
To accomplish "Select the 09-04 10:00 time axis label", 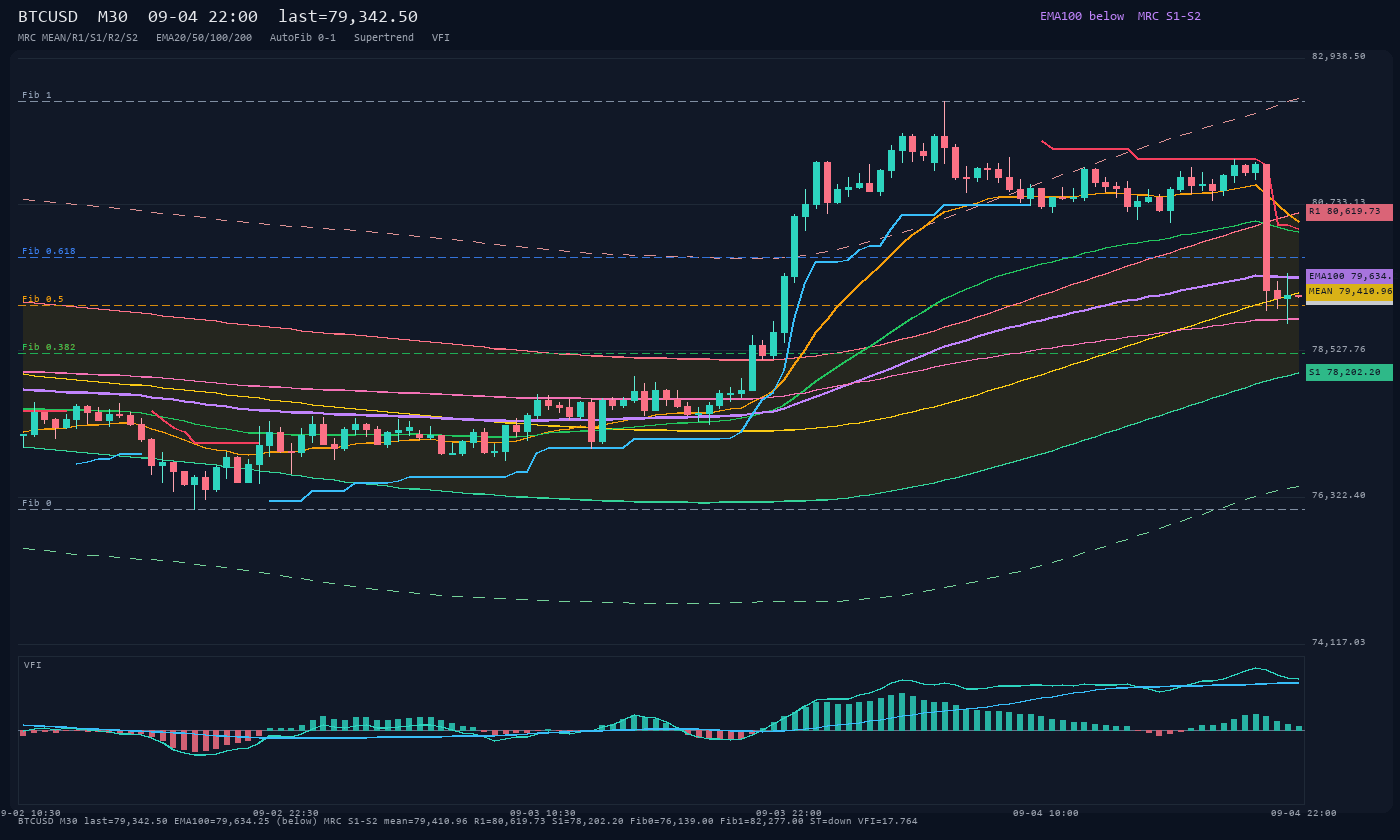I will pos(1046,813).
